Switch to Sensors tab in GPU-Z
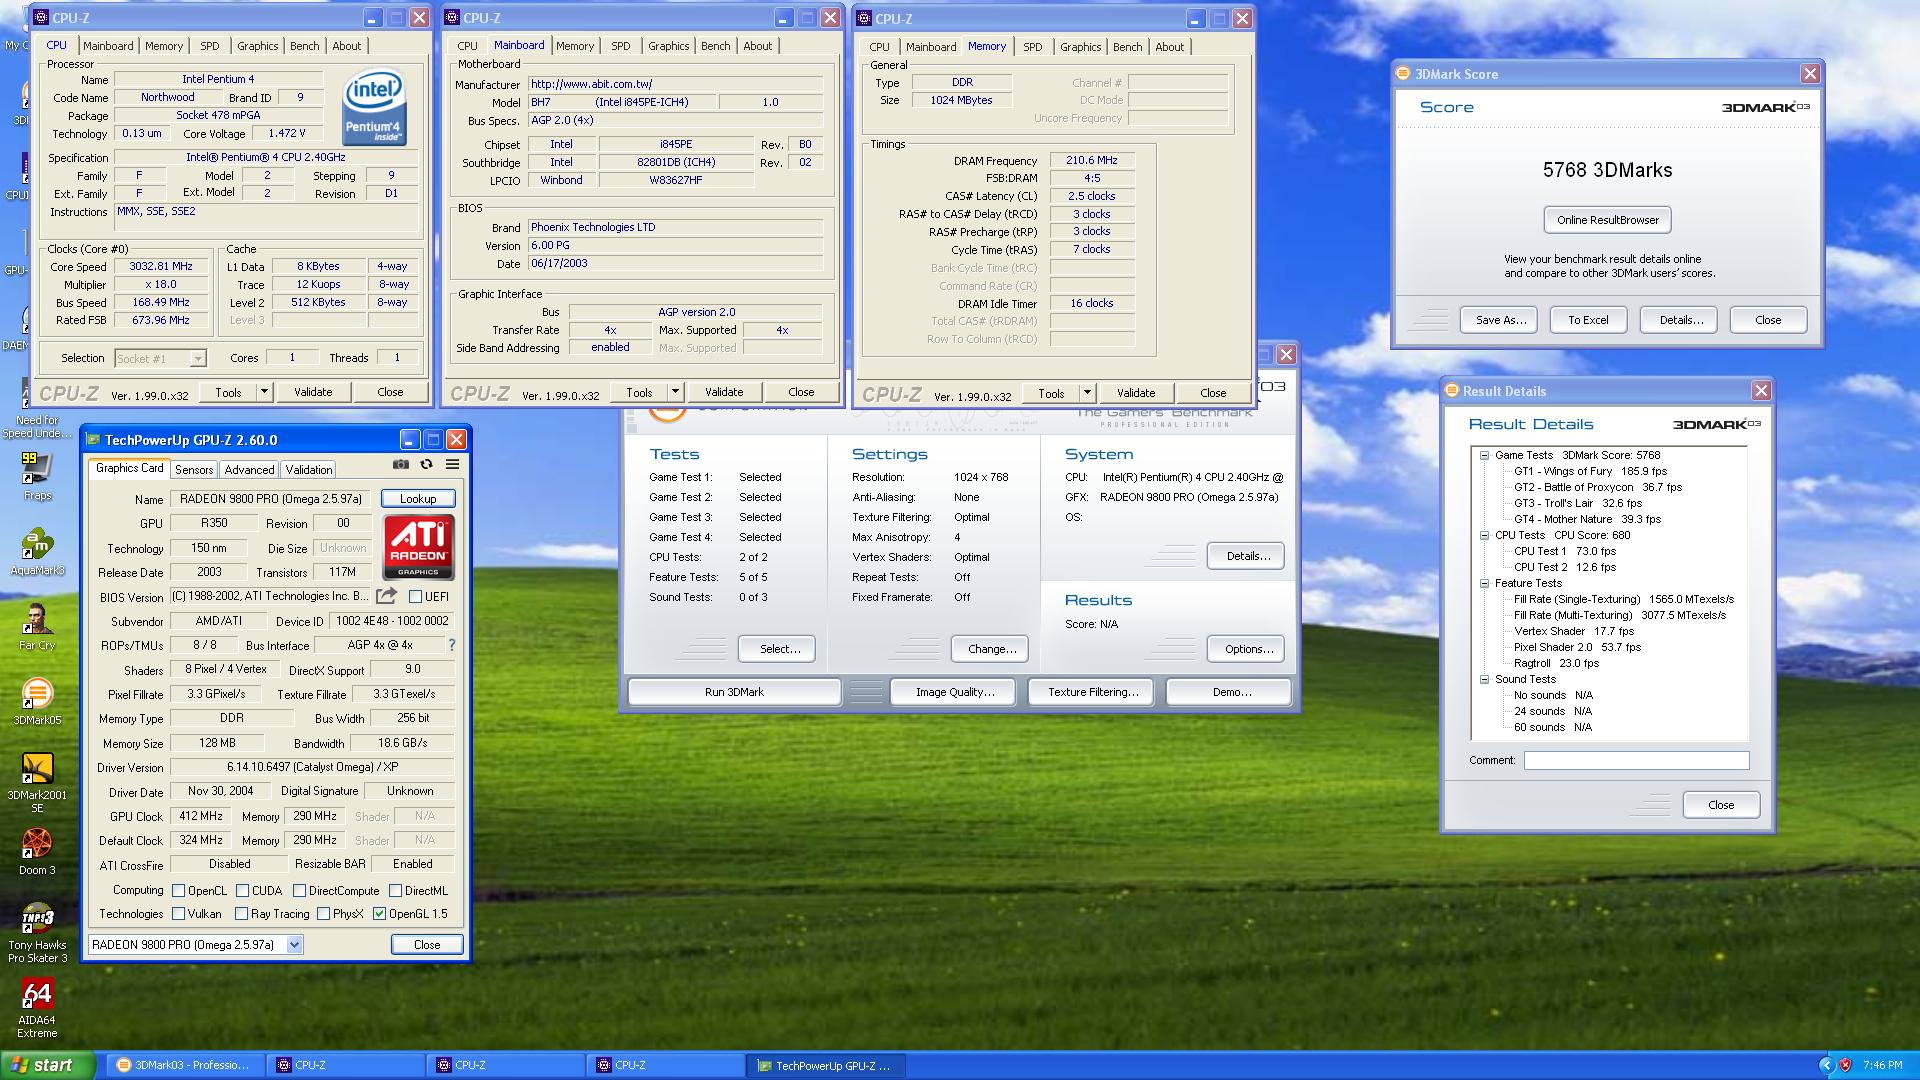This screenshot has width=1920, height=1080. (x=194, y=470)
